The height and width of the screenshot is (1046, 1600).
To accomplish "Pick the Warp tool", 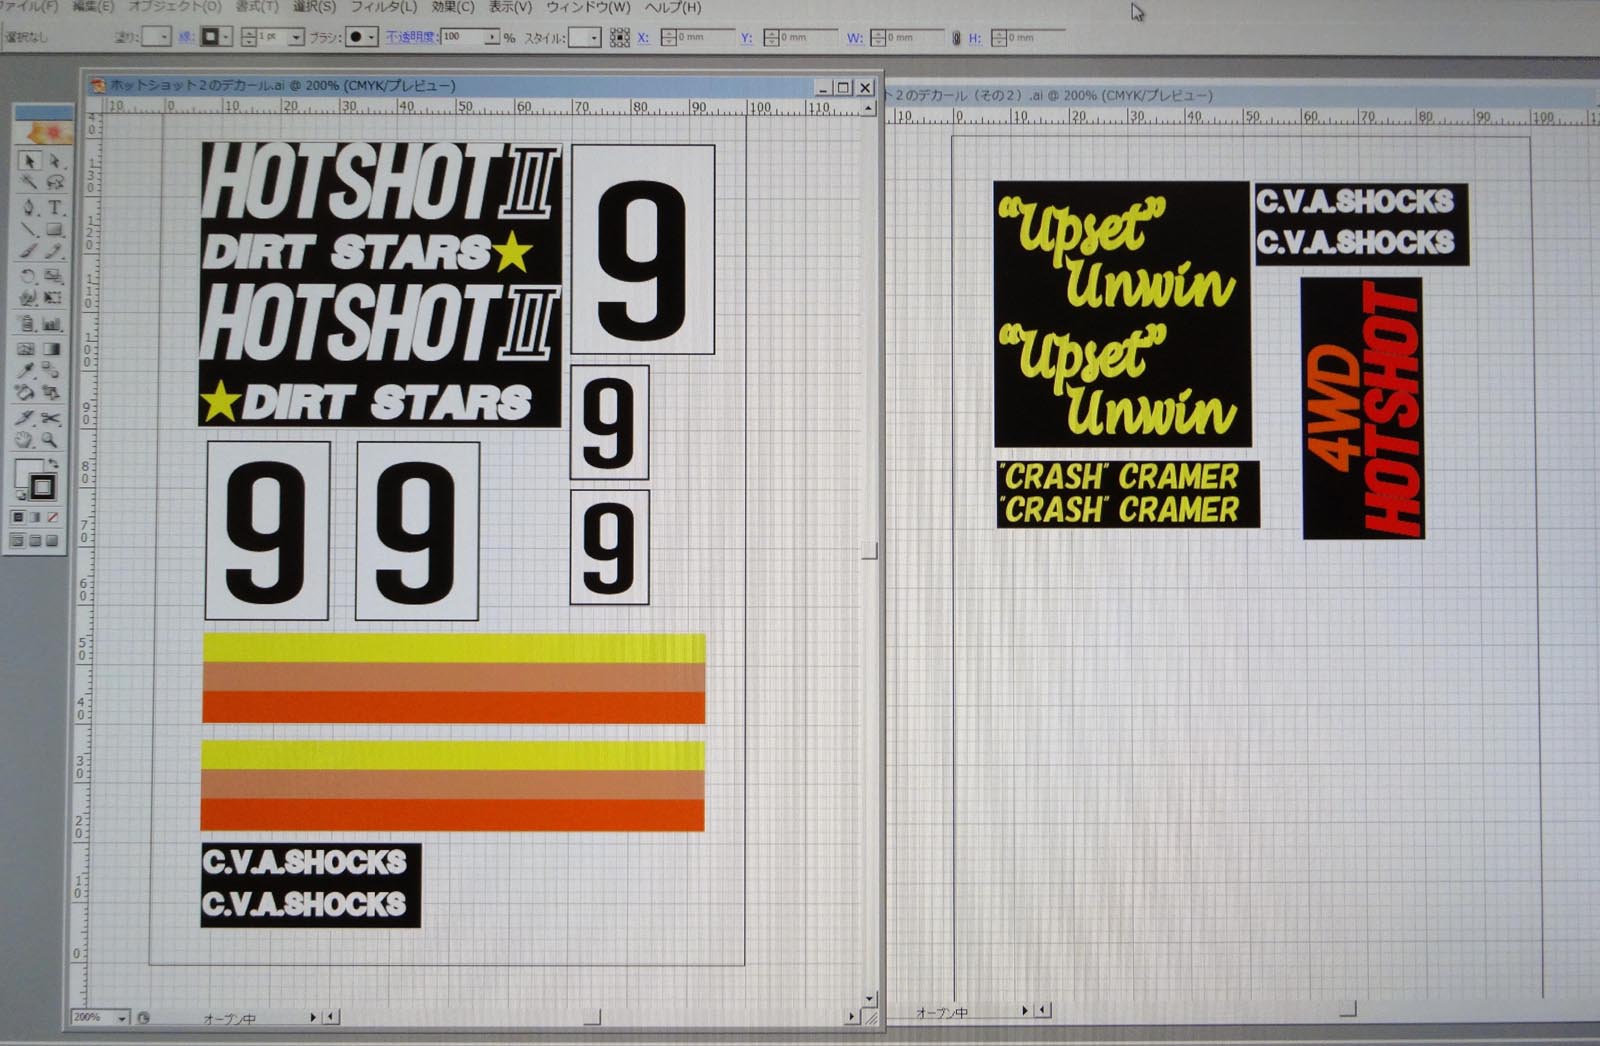I will pos(28,298).
